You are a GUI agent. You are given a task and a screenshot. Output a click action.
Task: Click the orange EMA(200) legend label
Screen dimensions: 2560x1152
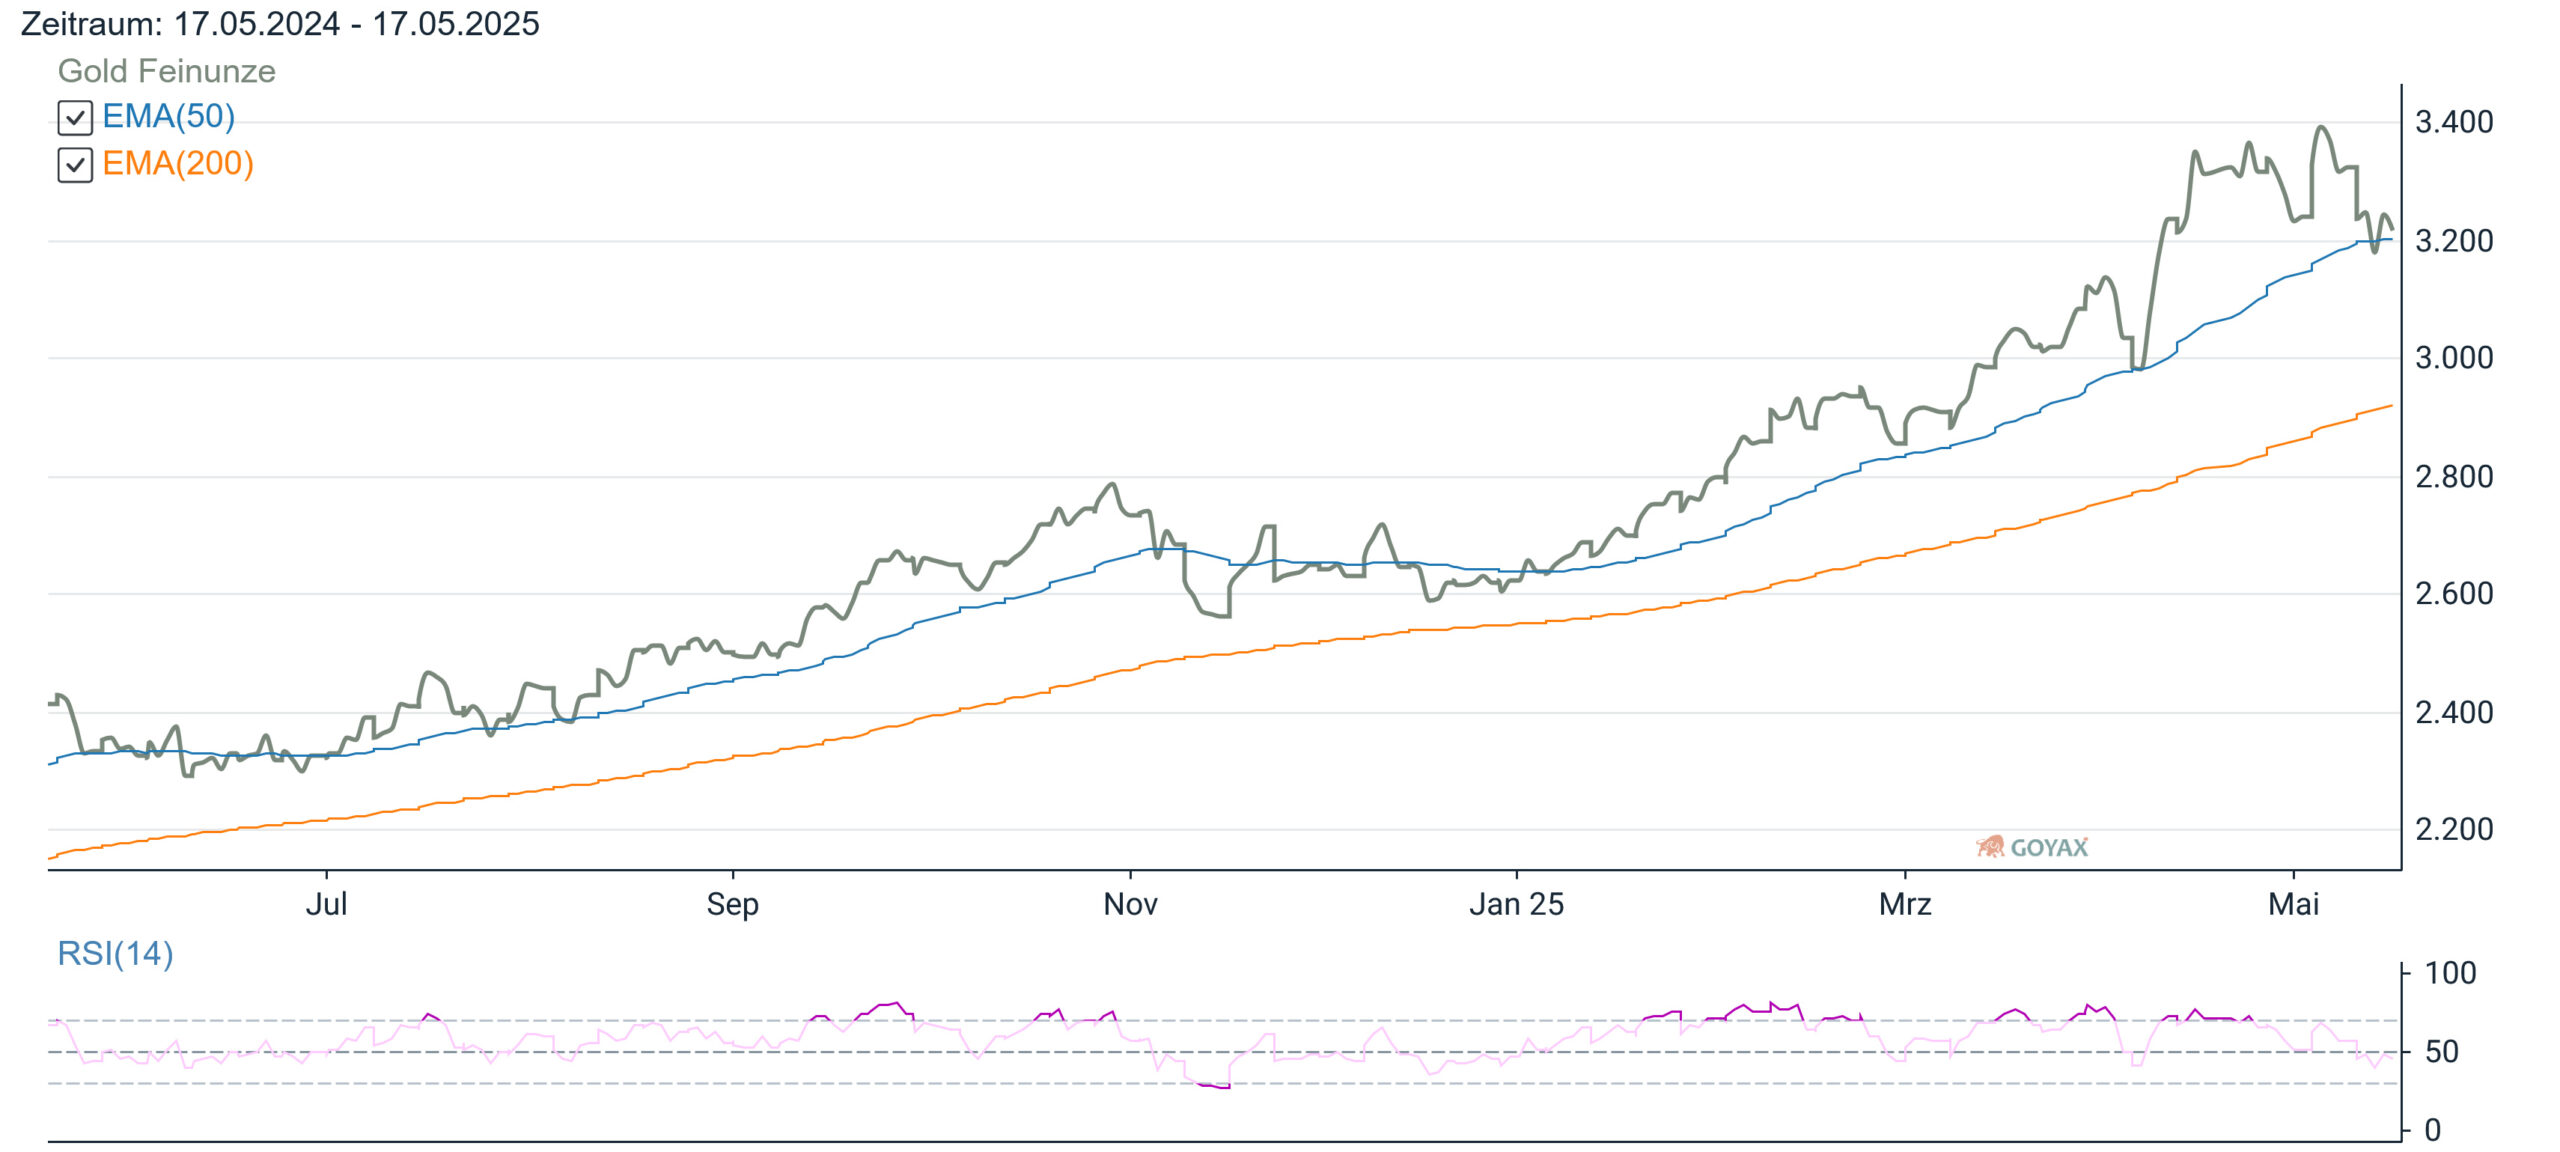coord(178,163)
